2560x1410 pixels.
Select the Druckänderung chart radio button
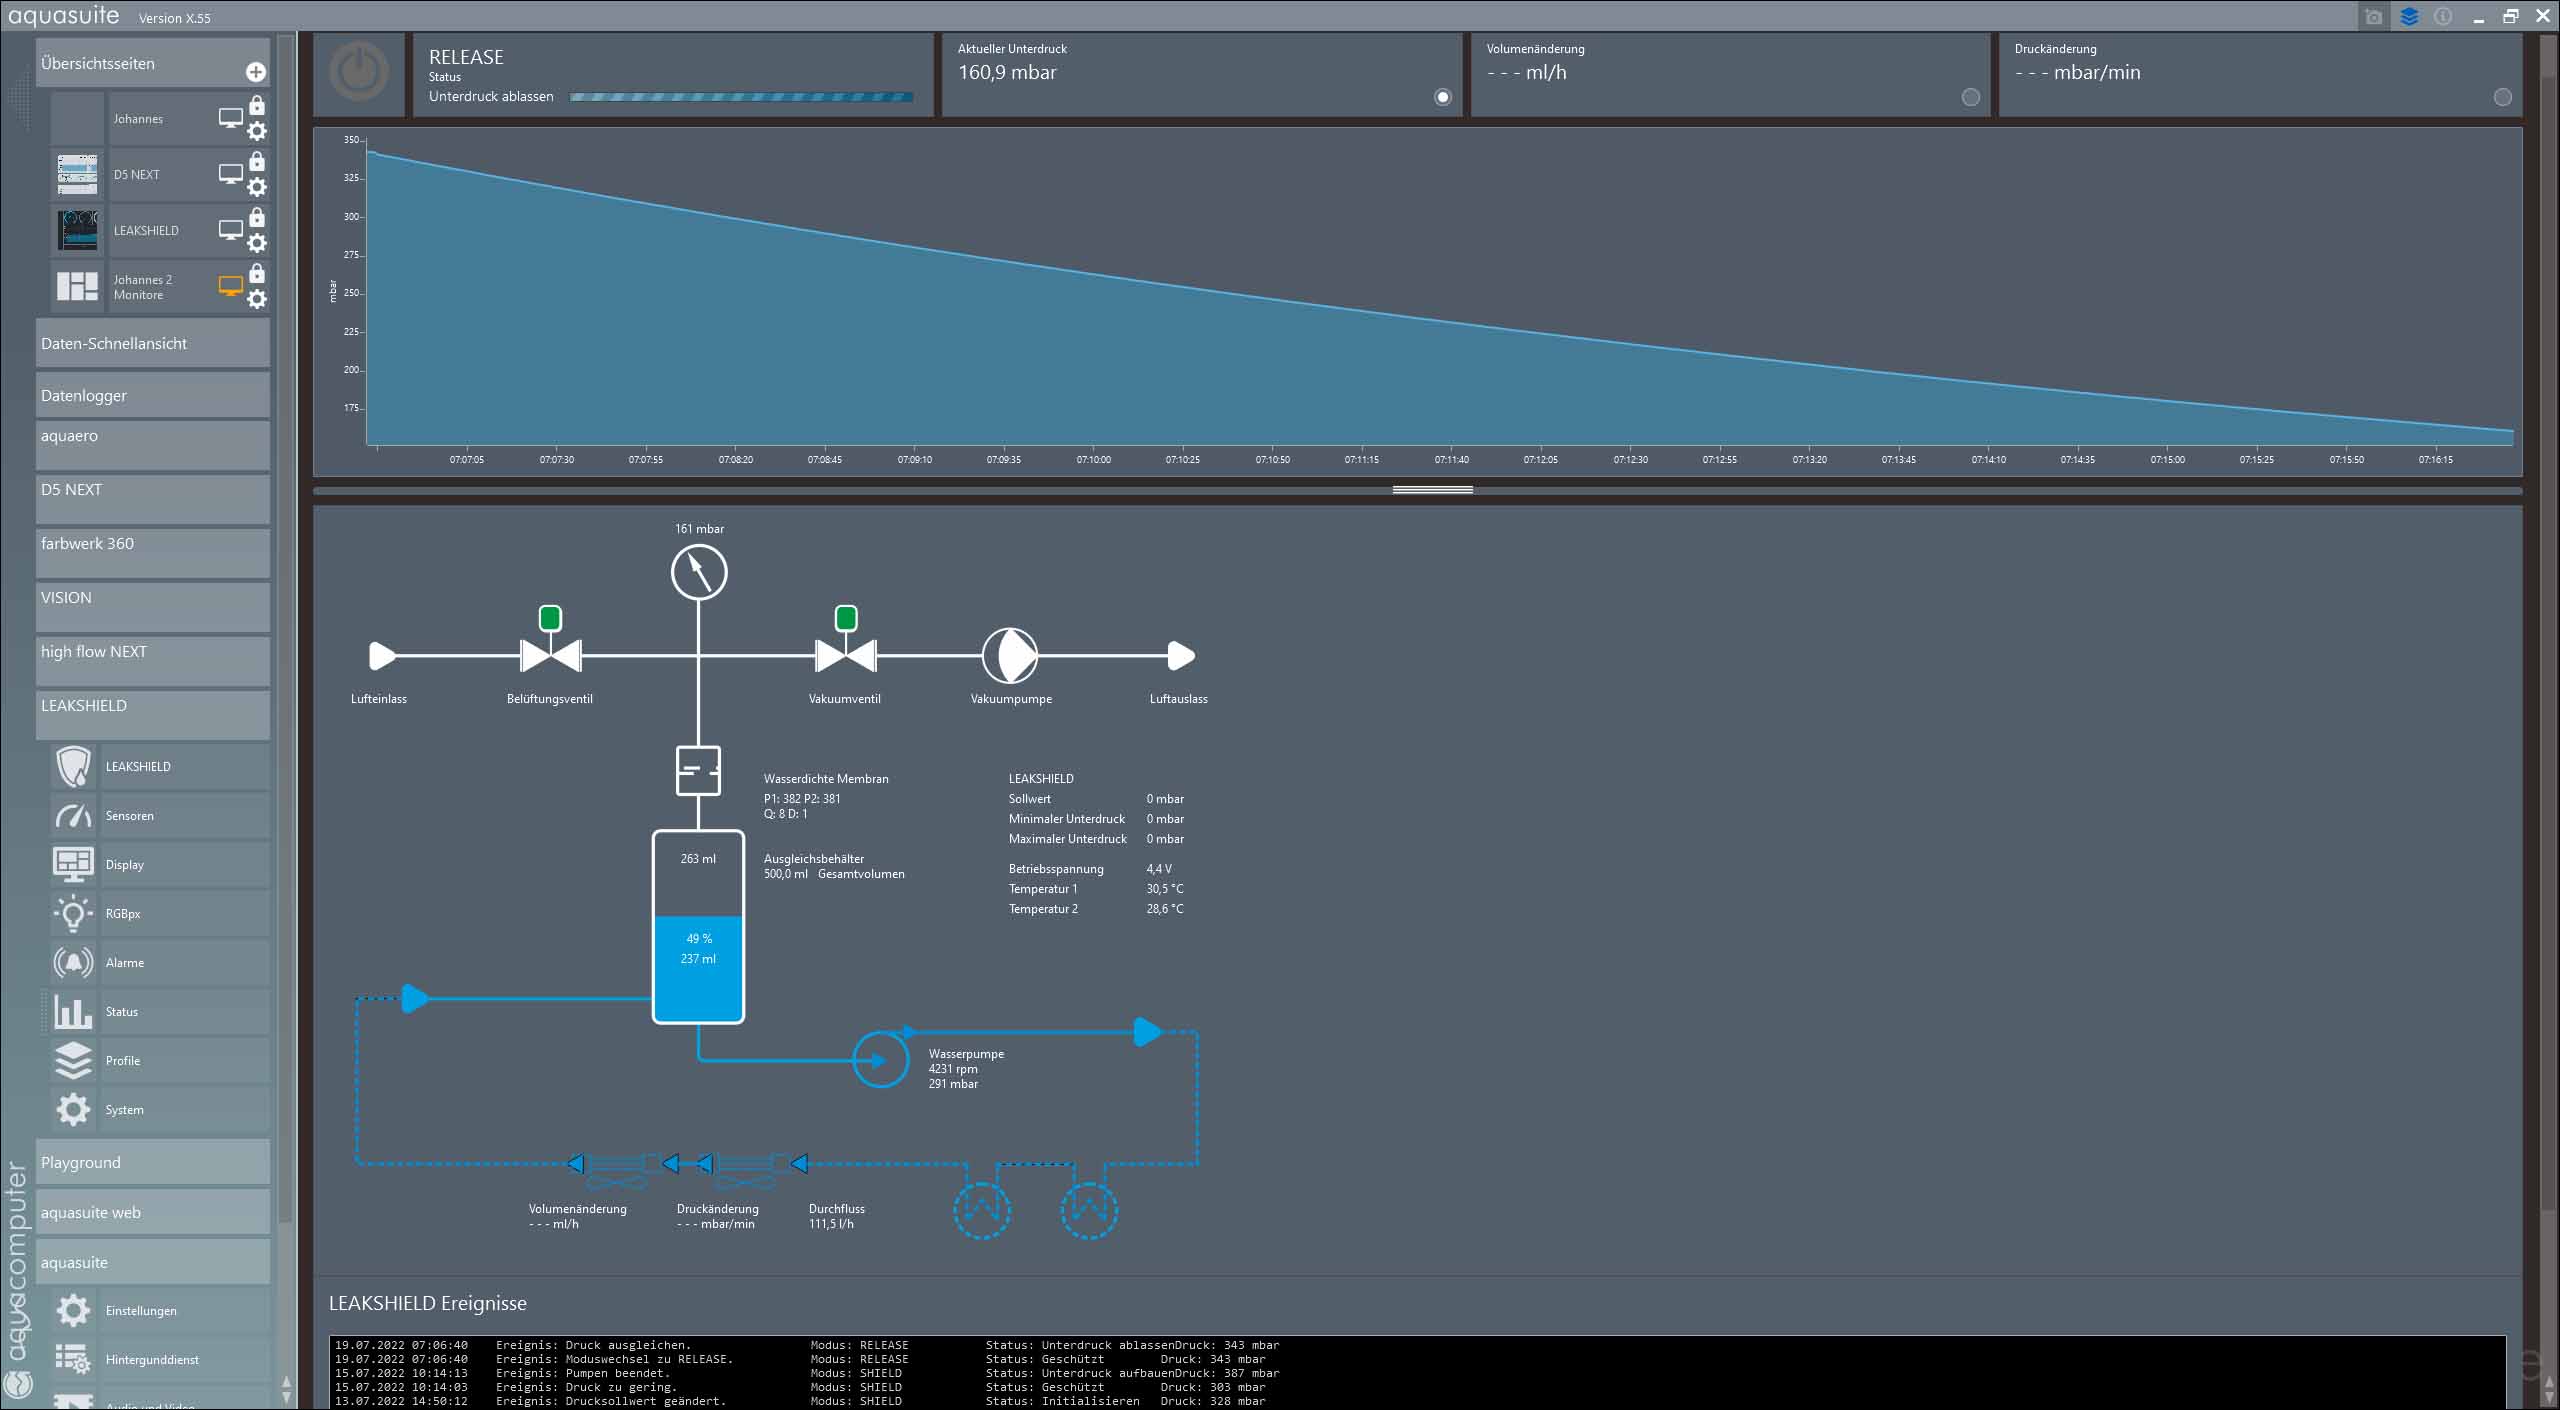tap(2502, 97)
